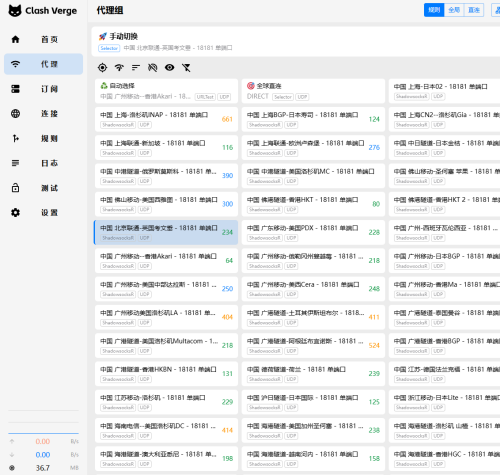Switch to 直连 direct mode
Screen dimensions: 500x475
point(474,10)
